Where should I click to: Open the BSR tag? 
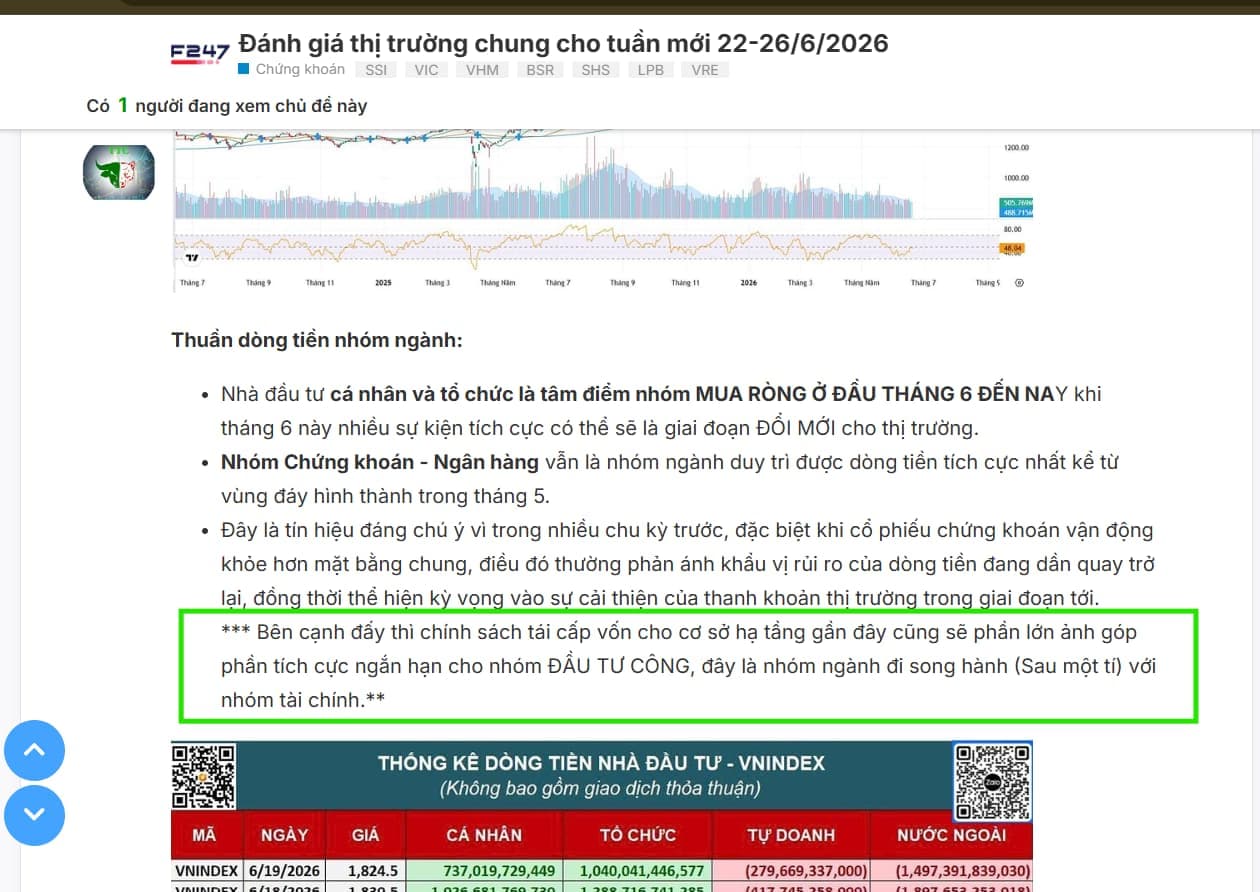540,70
